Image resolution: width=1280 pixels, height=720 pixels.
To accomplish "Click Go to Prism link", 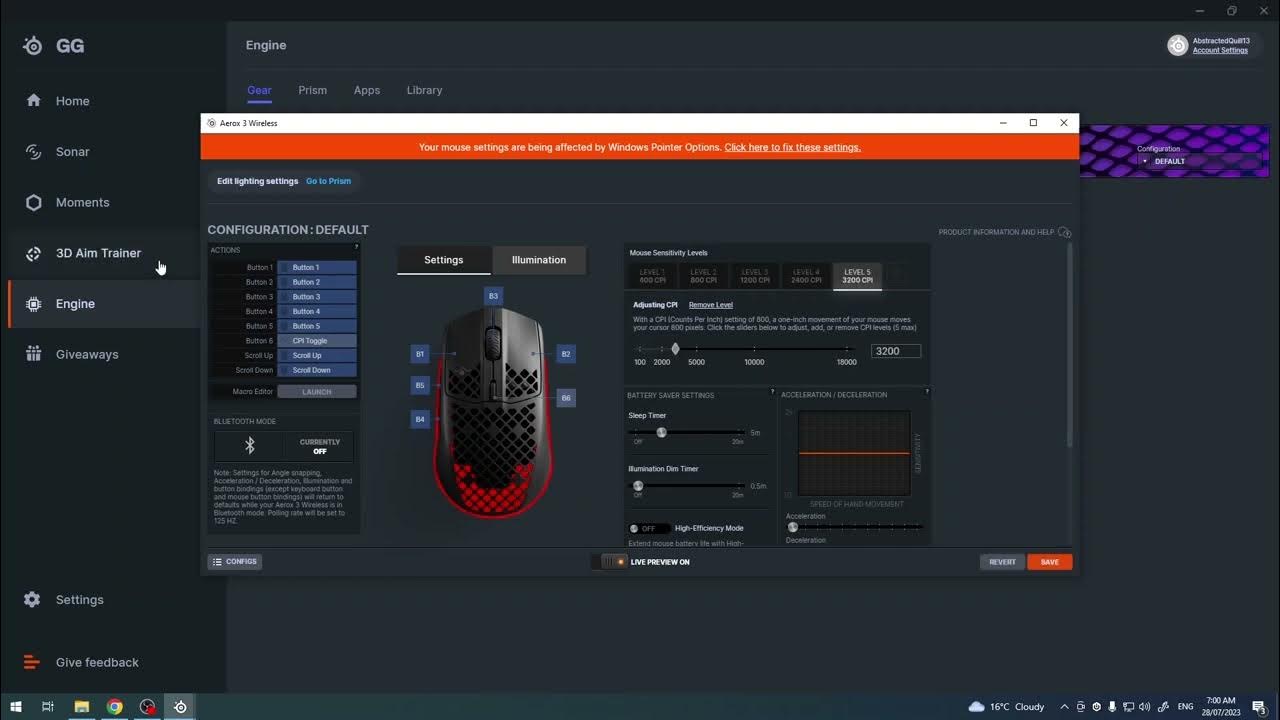I will pyautogui.click(x=328, y=181).
